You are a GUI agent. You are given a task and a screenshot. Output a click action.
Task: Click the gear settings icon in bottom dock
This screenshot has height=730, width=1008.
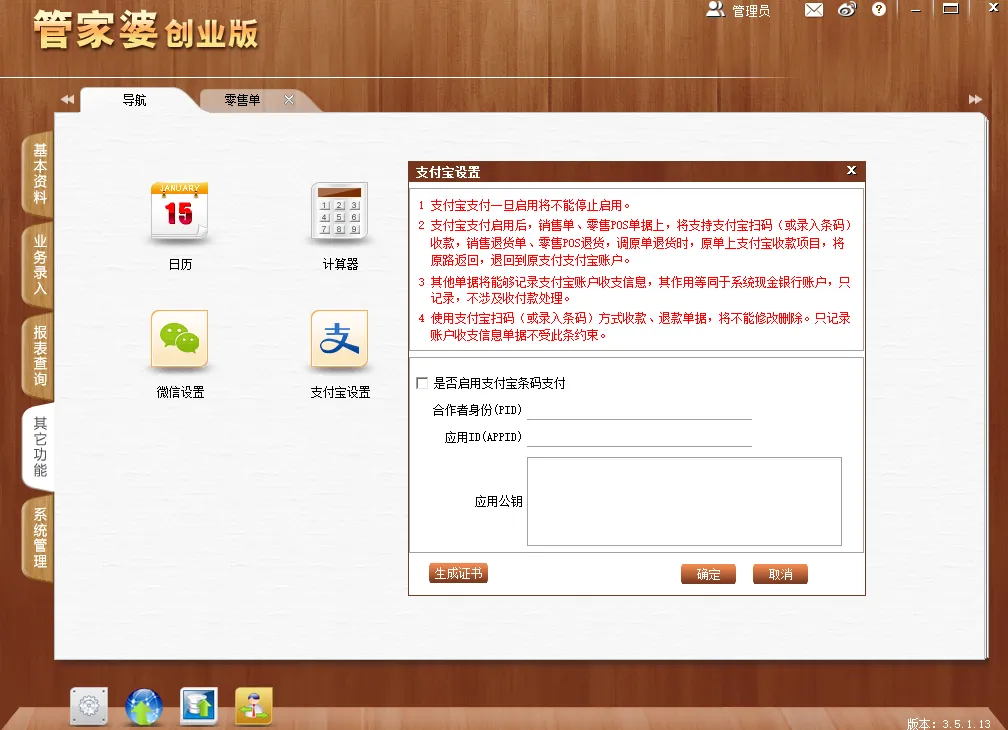coord(89,706)
